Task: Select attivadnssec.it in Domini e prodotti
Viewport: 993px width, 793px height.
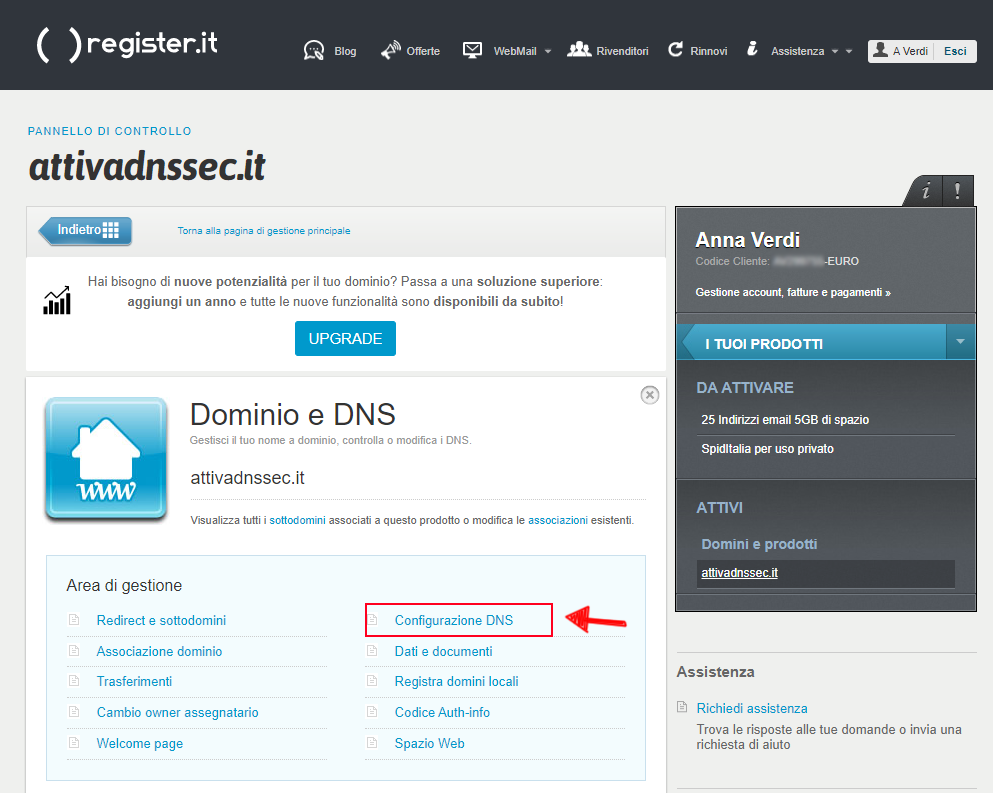Action: click(740, 573)
